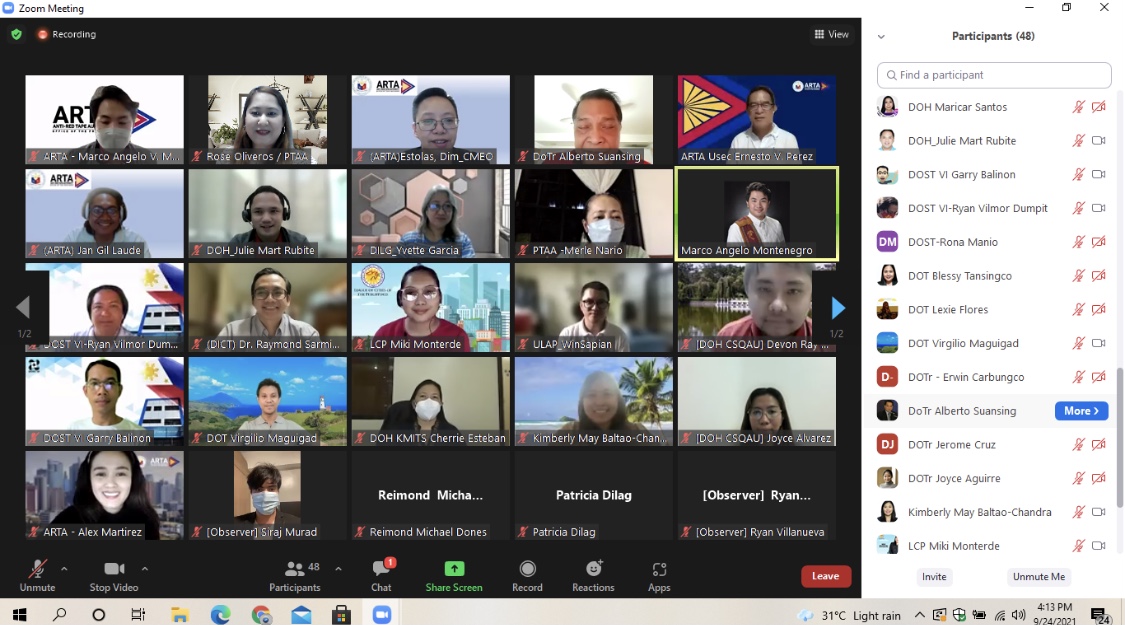This screenshot has width=1125, height=625.
Task: Click the red Leave button
Action: (x=826, y=576)
